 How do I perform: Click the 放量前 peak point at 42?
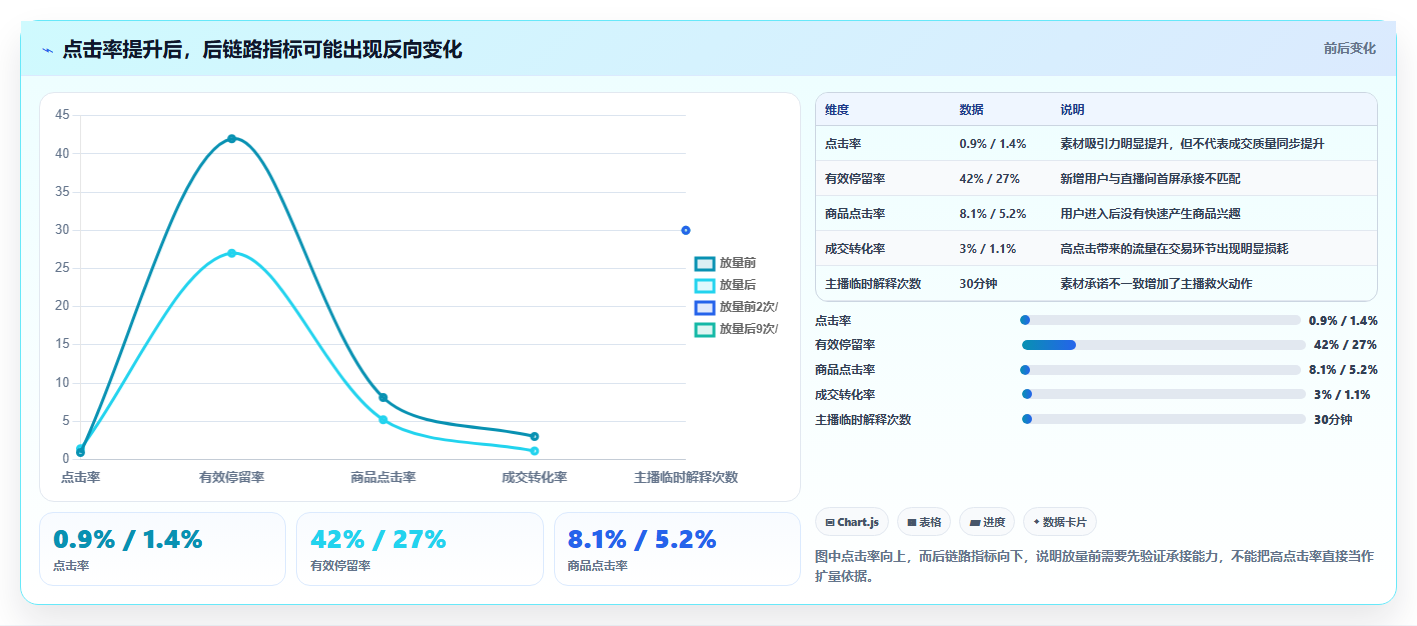click(x=232, y=139)
